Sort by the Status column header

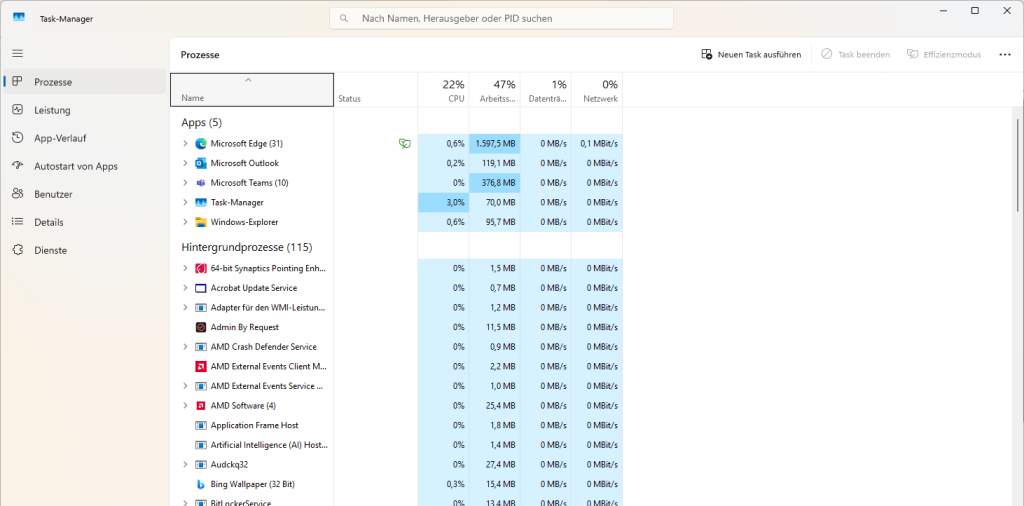coord(376,89)
